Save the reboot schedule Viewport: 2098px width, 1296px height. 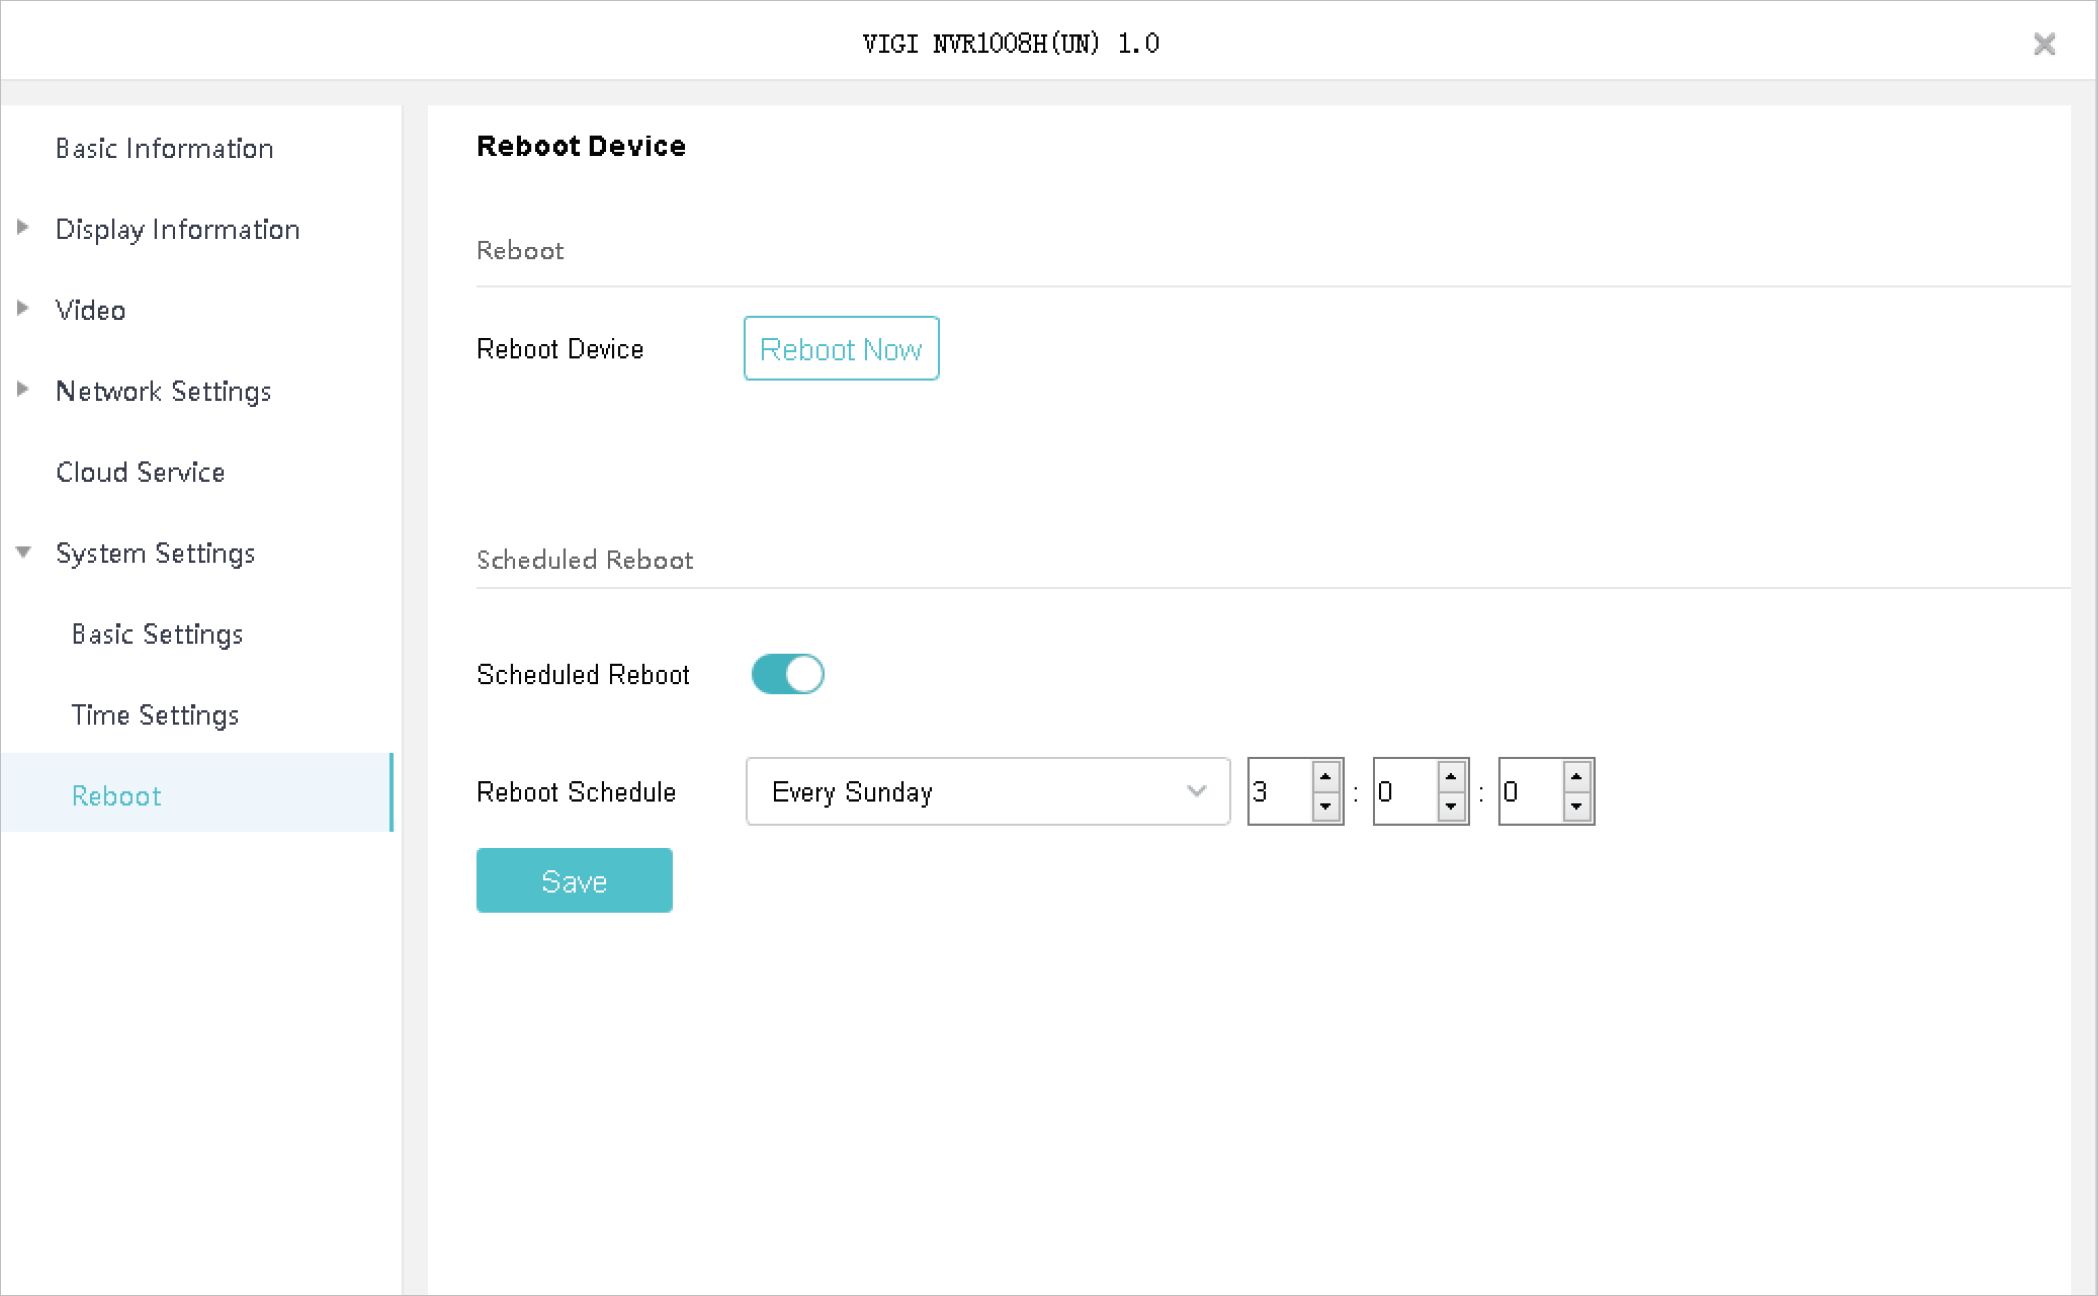[x=574, y=881]
